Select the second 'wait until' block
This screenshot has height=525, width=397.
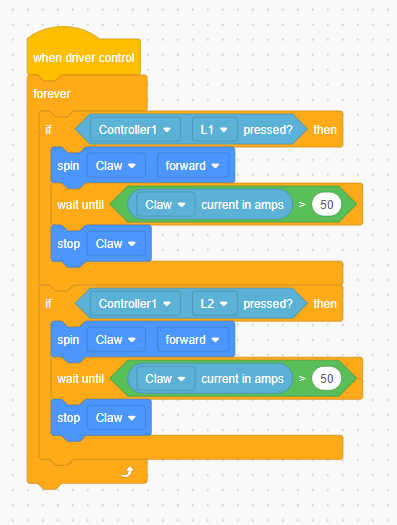click(x=80, y=379)
